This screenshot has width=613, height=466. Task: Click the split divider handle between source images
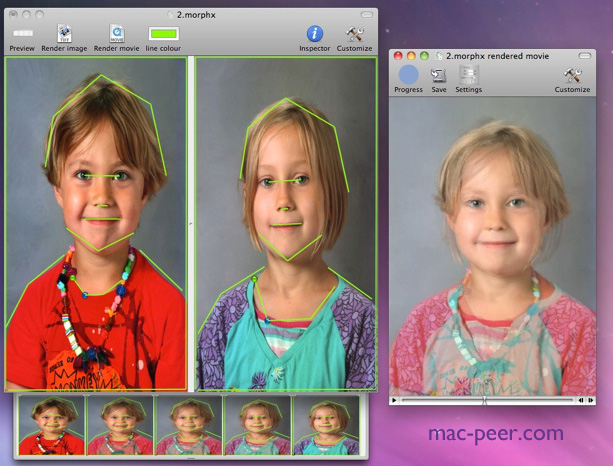pos(191,224)
